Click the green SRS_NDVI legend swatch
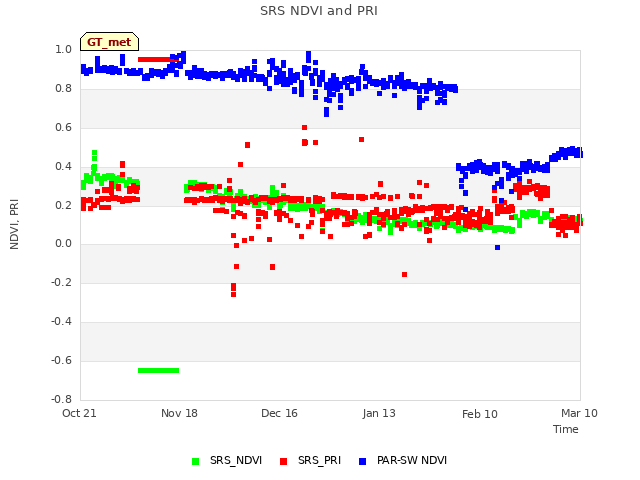 coord(196,461)
